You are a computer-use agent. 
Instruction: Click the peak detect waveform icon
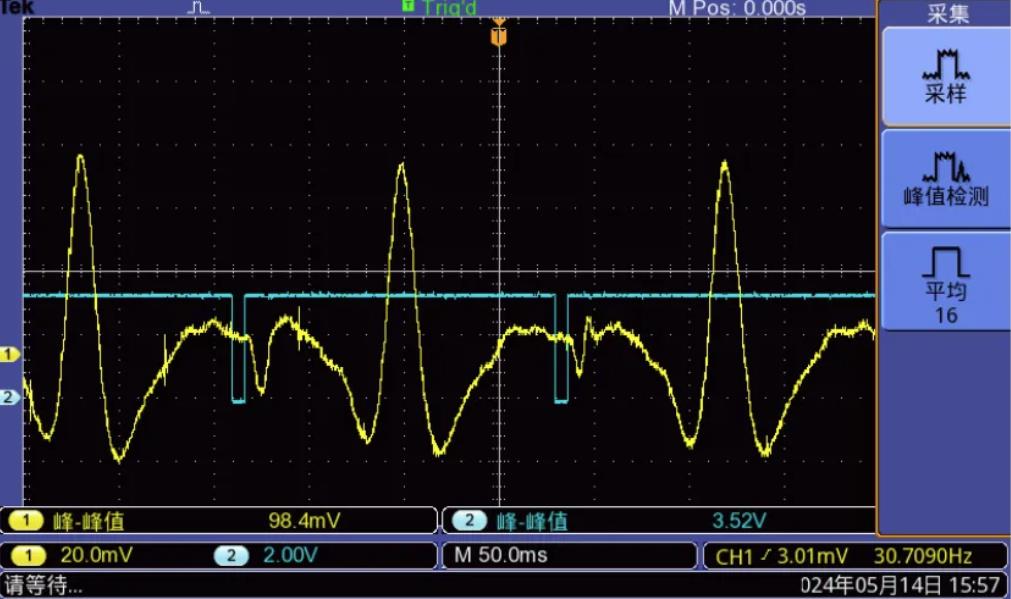(x=945, y=164)
